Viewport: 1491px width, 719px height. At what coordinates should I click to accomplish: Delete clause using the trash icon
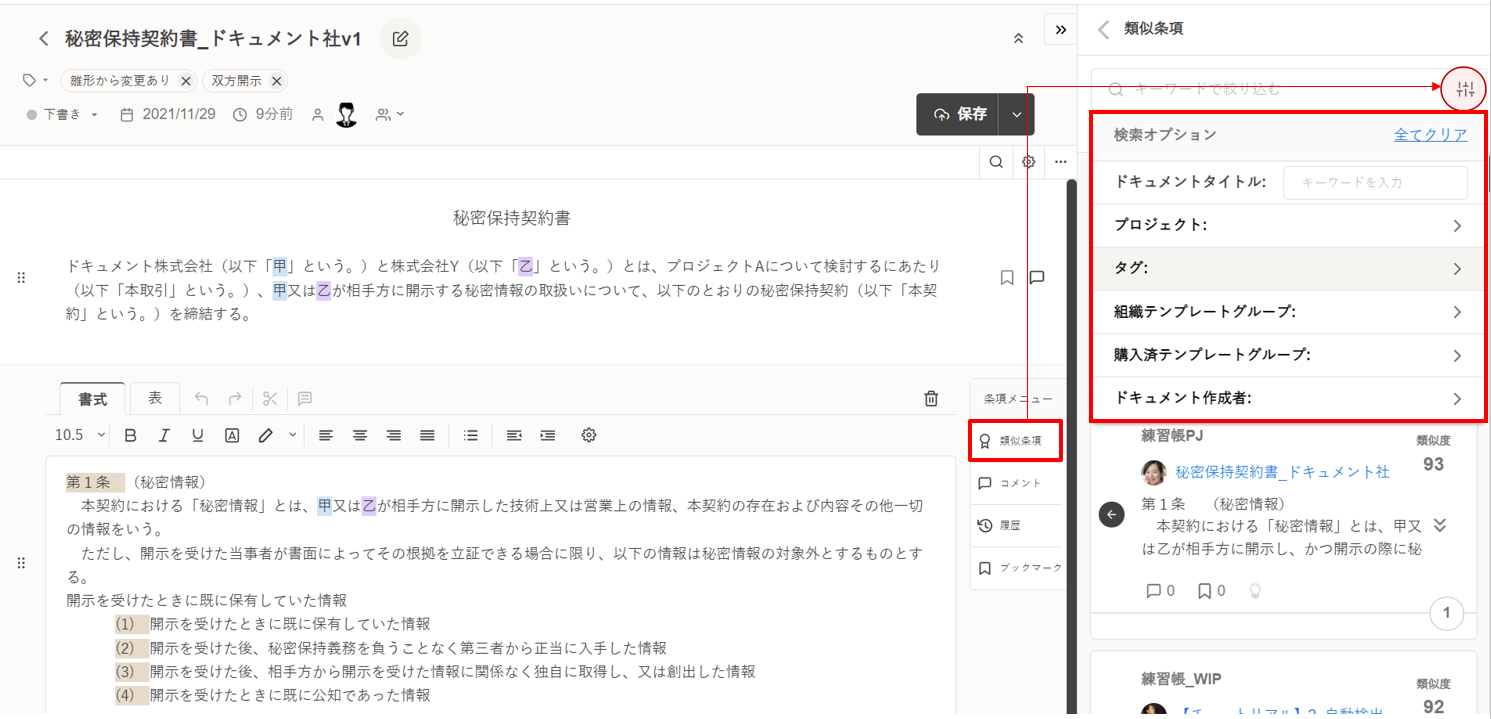coord(931,399)
